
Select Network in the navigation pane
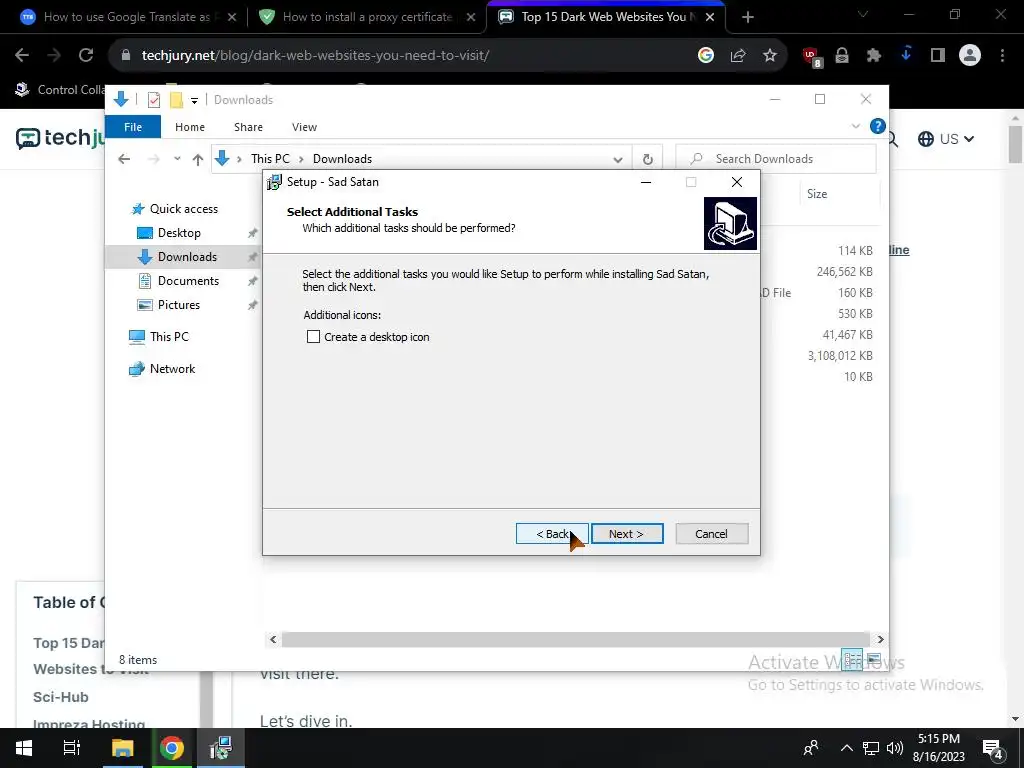172,369
